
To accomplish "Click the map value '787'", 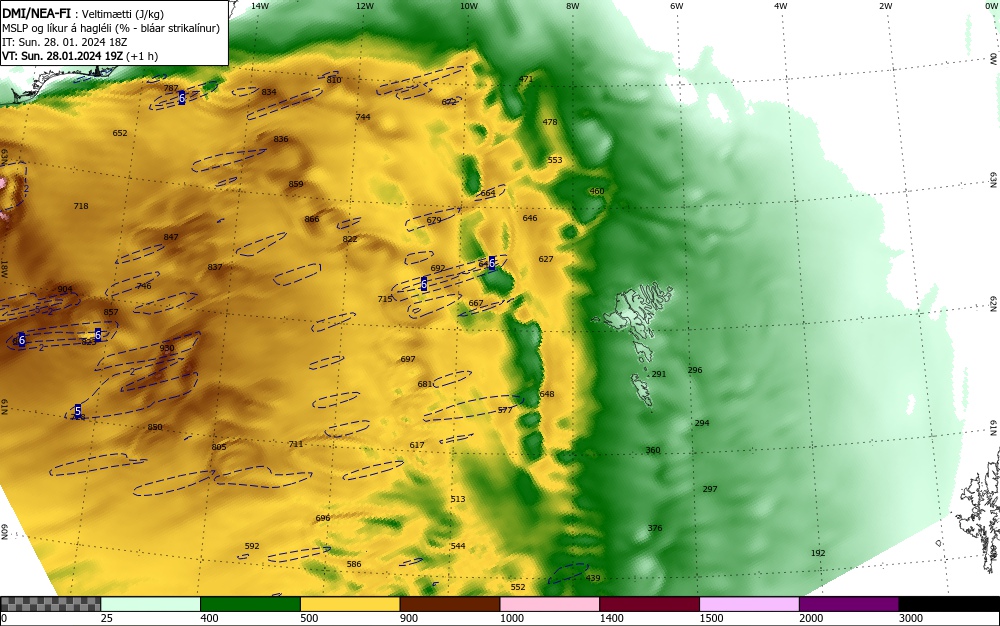I will [171, 89].
